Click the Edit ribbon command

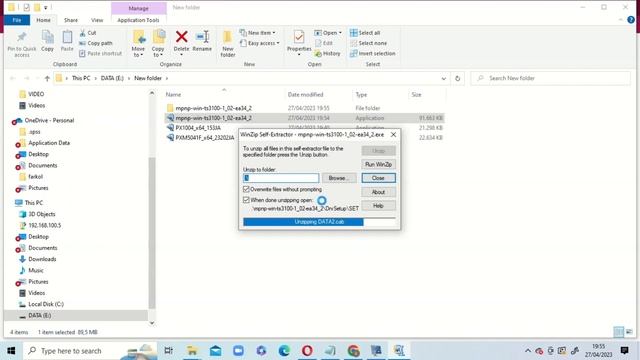(x=324, y=43)
